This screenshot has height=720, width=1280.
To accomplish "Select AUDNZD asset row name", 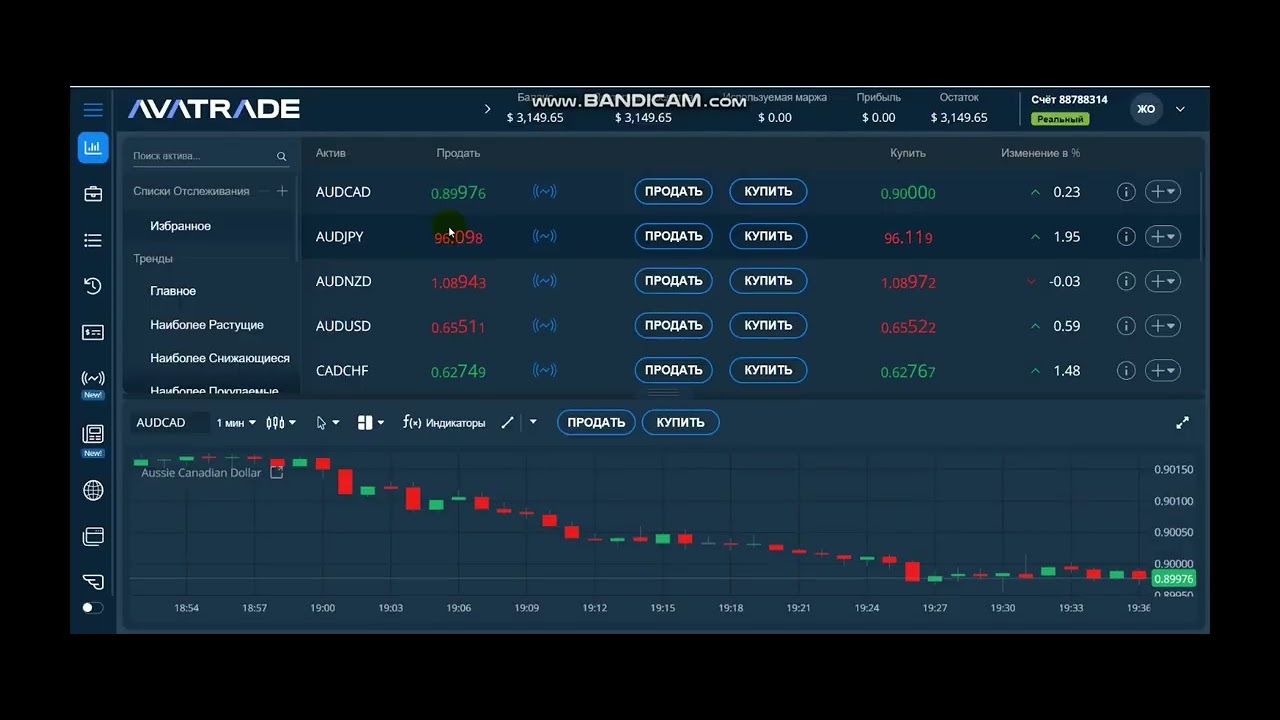I will pyautogui.click(x=343, y=282).
